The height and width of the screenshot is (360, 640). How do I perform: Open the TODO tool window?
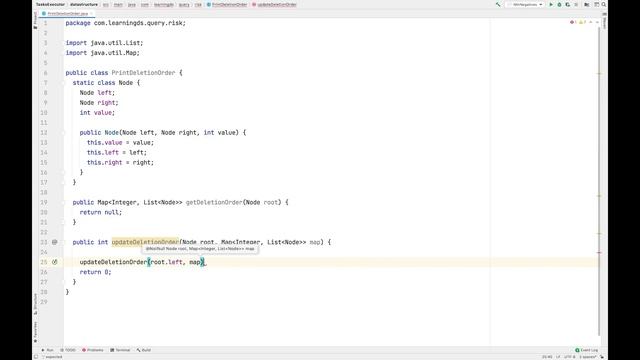point(68,350)
